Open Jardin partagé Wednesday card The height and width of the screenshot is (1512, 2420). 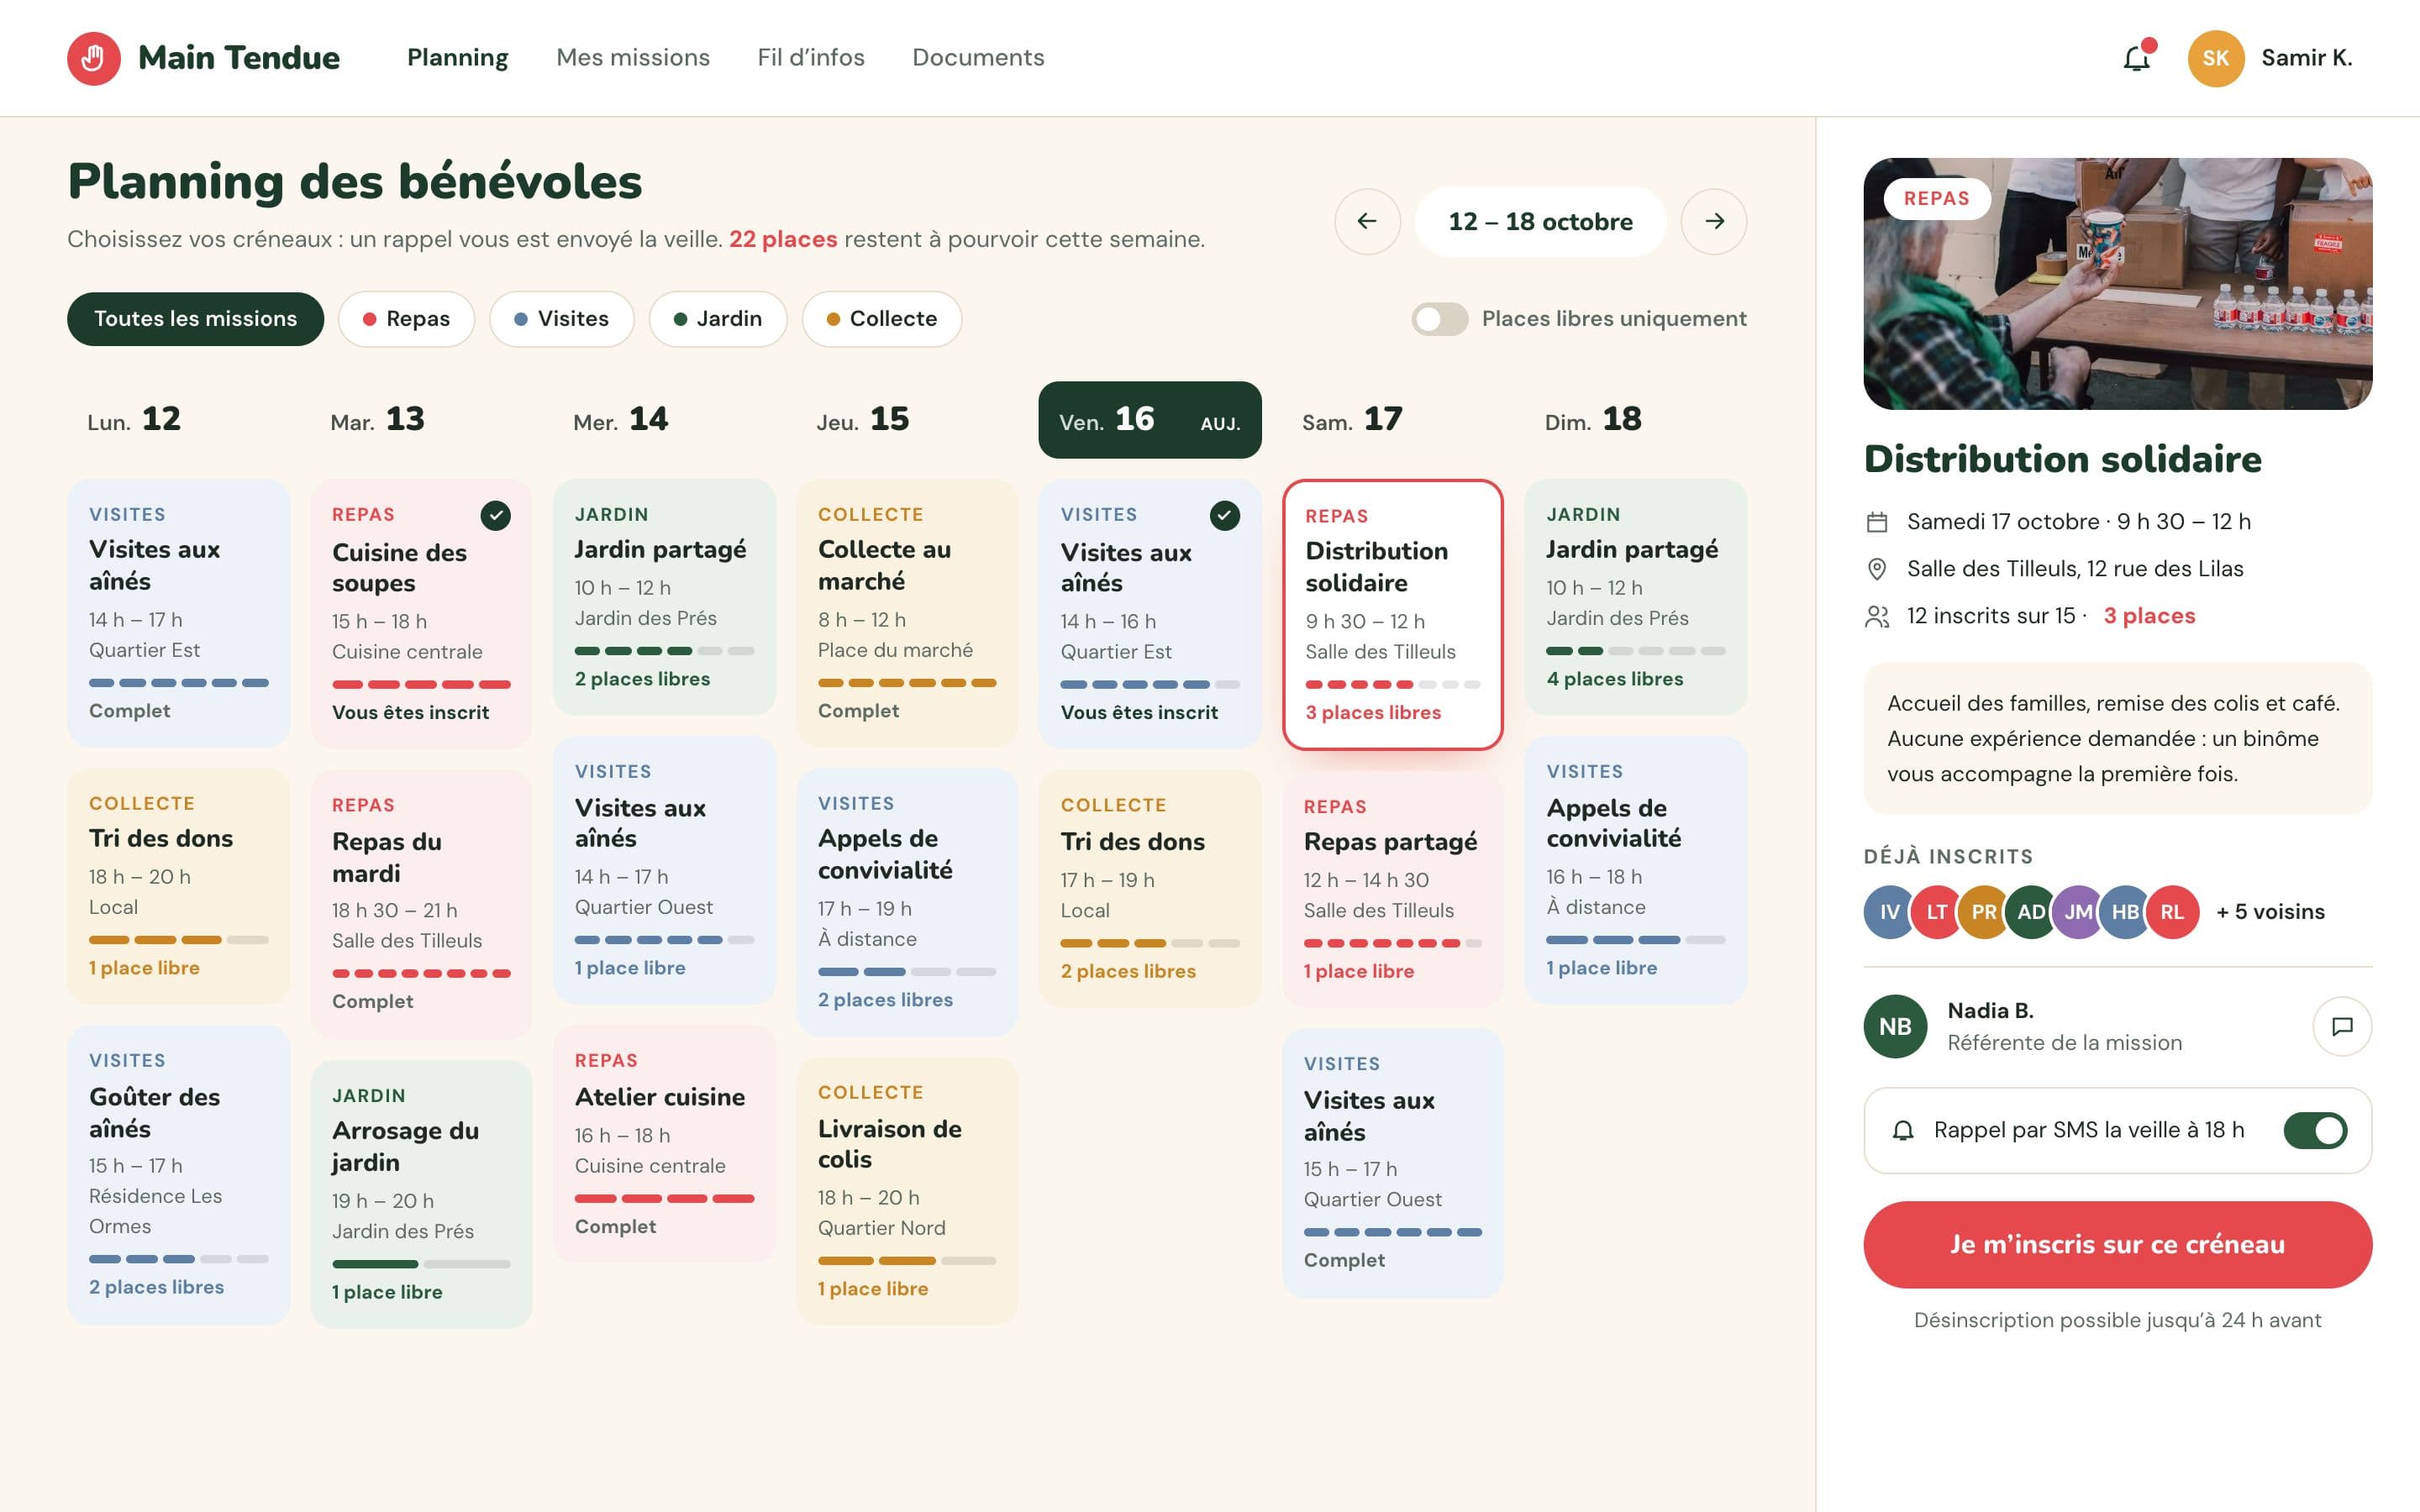(x=664, y=597)
